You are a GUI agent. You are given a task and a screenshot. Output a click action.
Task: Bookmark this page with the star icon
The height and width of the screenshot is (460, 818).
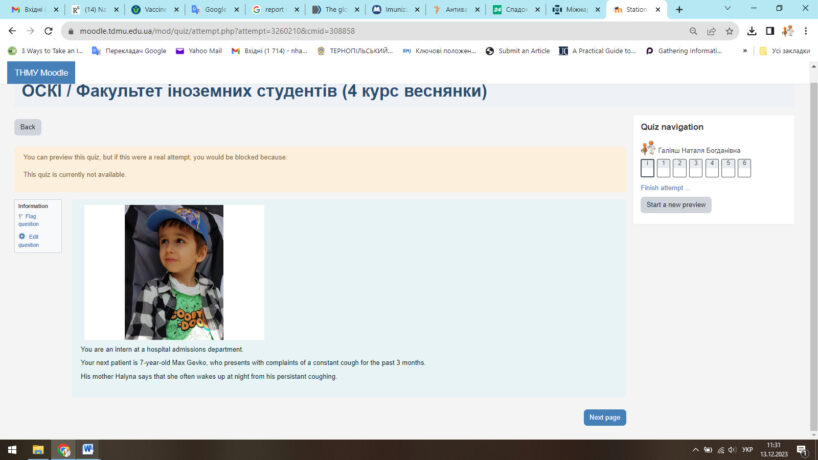[x=727, y=31]
